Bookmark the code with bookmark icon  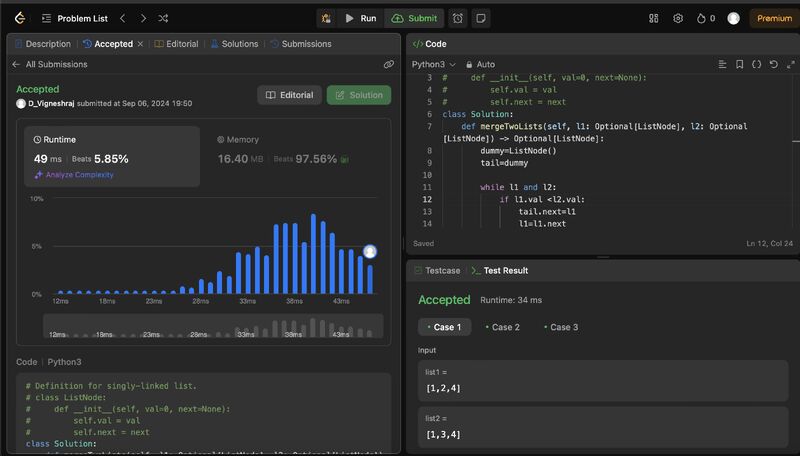click(x=740, y=64)
